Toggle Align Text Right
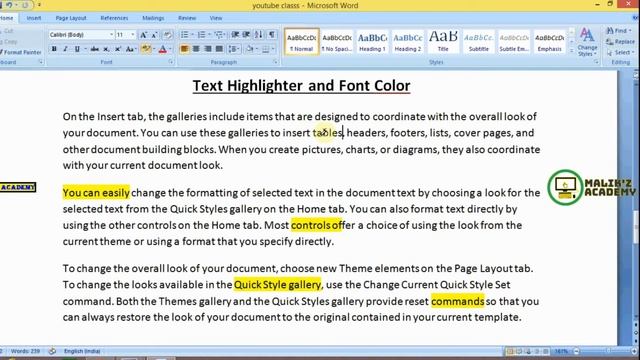 [208, 49]
